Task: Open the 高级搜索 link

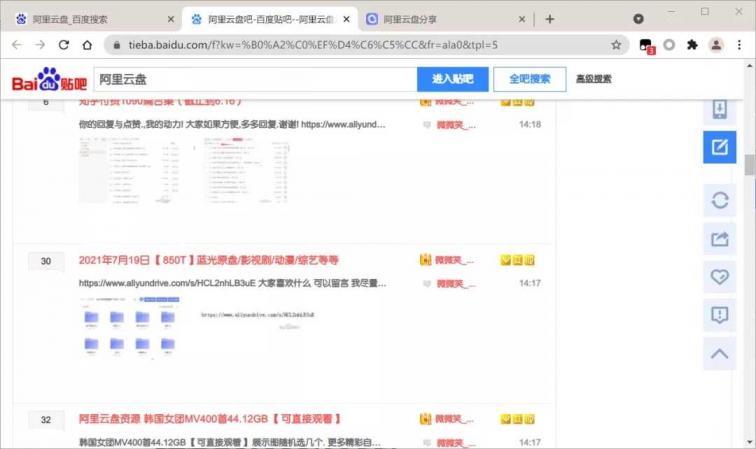Action: tap(594, 79)
